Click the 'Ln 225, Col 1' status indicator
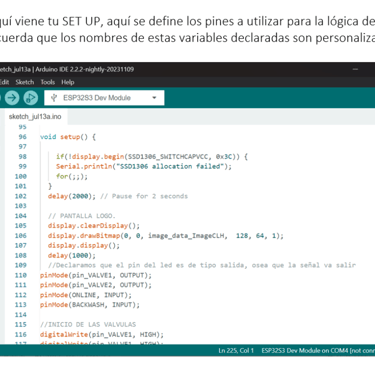 (x=236, y=350)
